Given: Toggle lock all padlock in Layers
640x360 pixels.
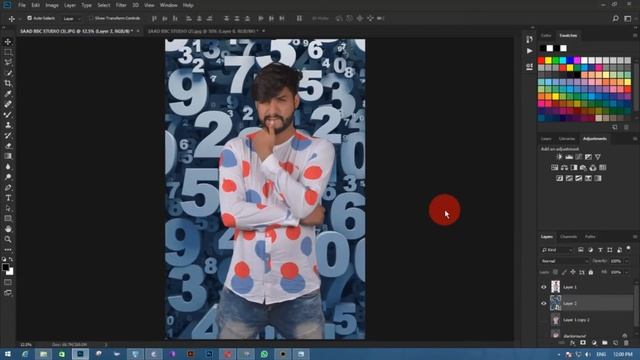Looking at the screenshot, I should 591,272.
